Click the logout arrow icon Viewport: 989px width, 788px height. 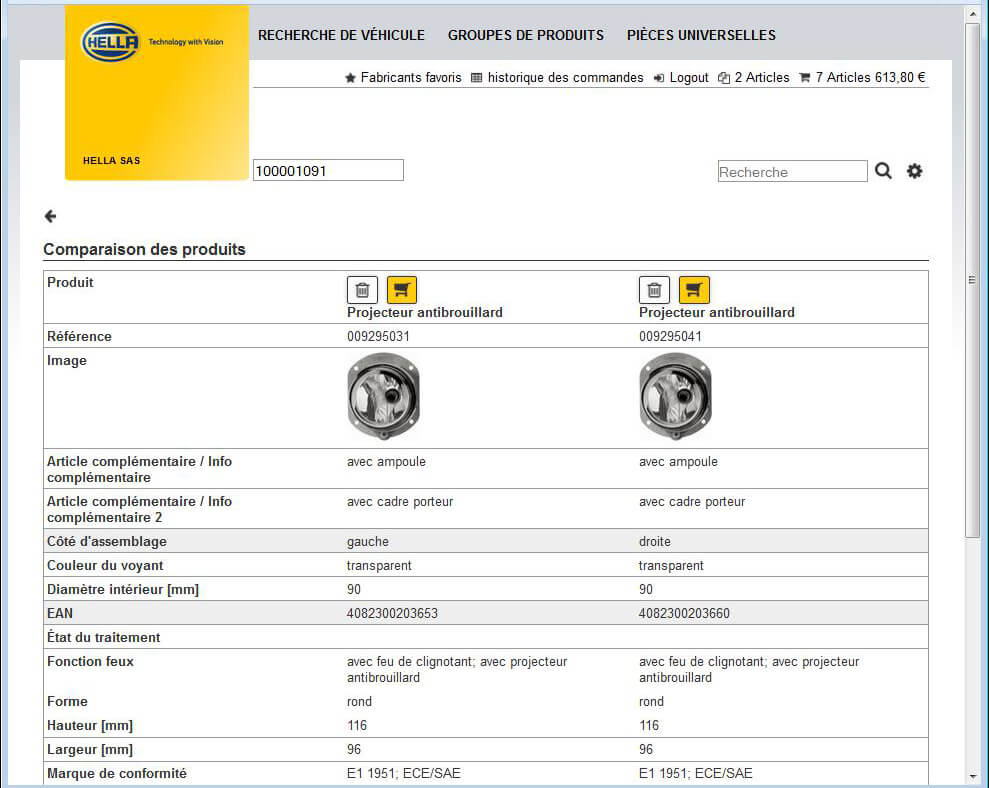(x=658, y=78)
